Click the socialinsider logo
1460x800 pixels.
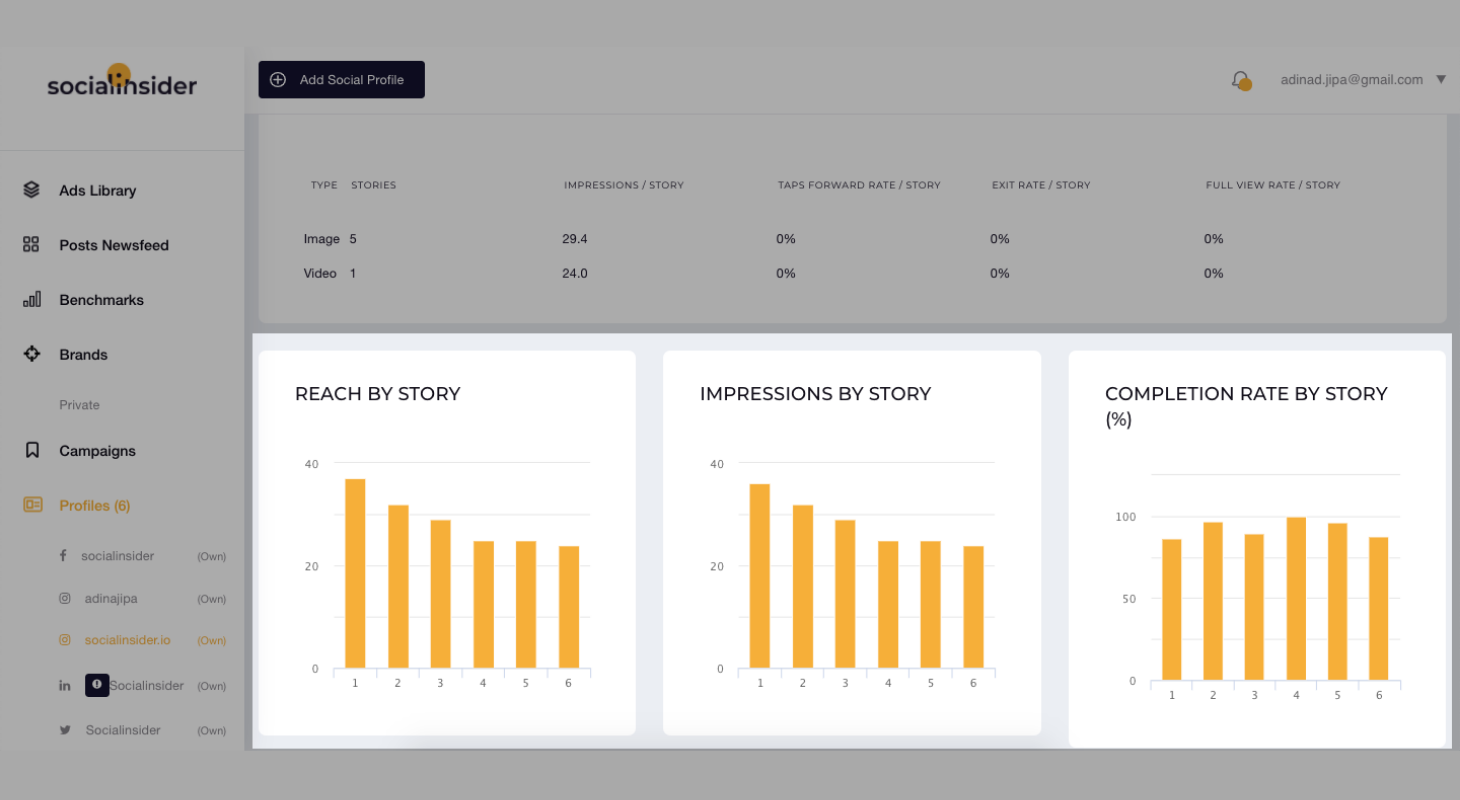click(122, 81)
